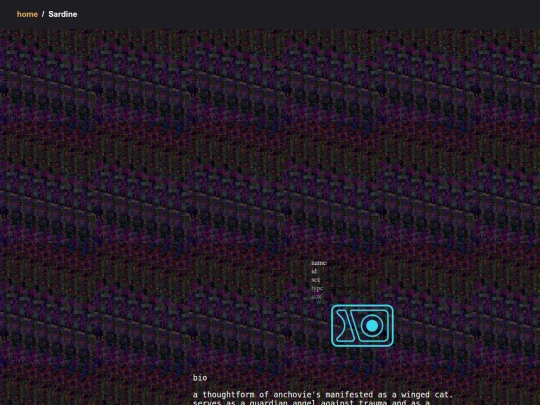Select the 'sex' field label
Viewport: 540px width, 405px height.
tap(315, 280)
